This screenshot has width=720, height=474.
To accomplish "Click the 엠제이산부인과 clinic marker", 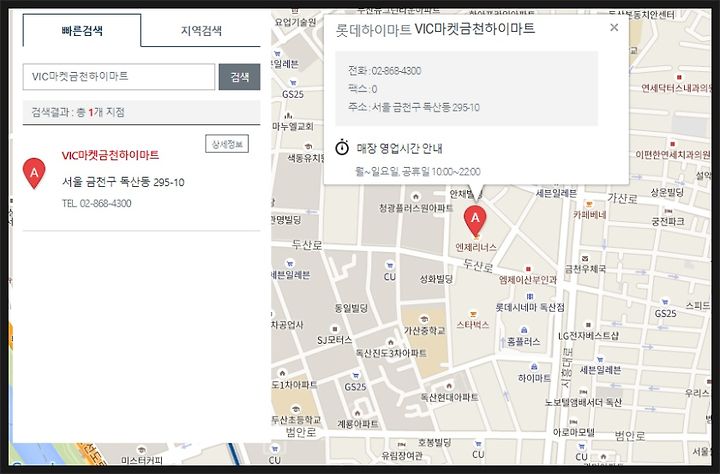I will coord(528,269).
